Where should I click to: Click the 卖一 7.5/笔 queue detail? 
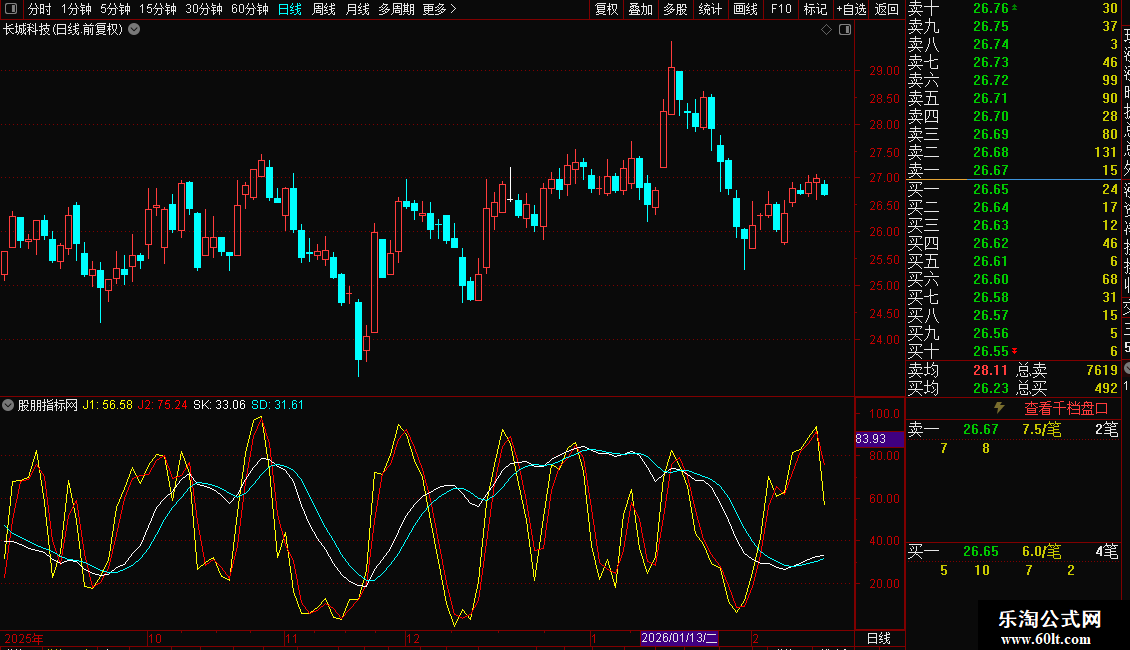pyautogui.click(x=1041, y=429)
